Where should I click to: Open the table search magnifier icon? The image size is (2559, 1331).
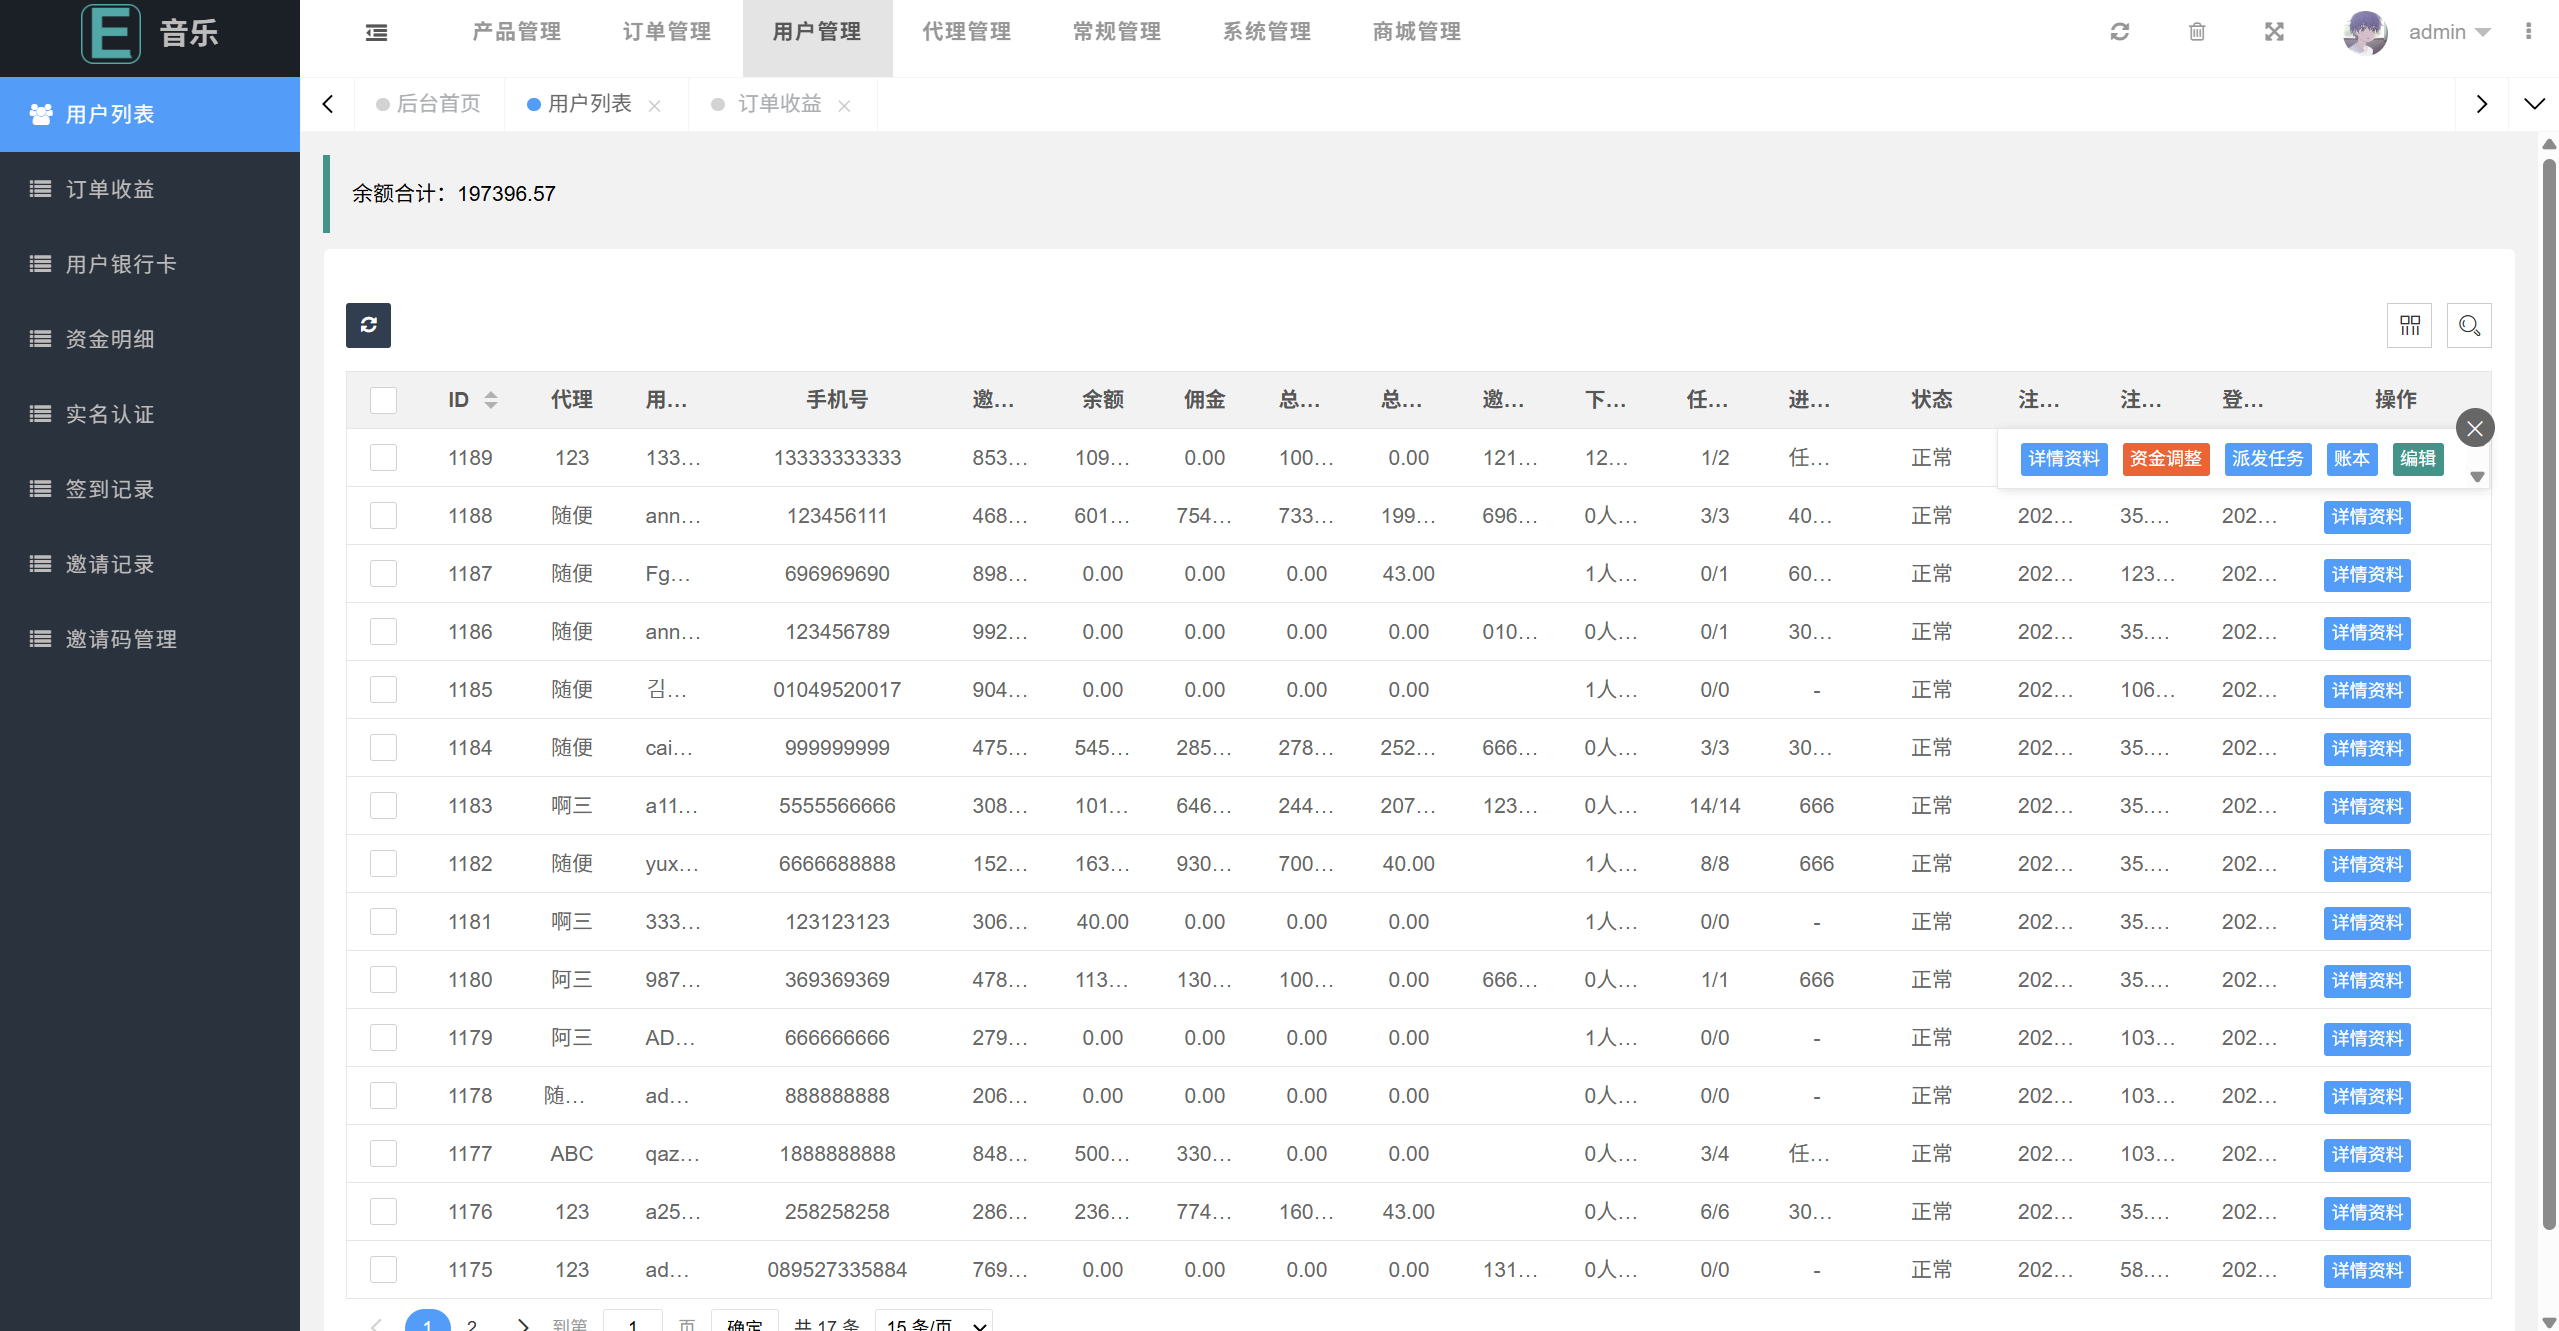pyautogui.click(x=2469, y=325)
